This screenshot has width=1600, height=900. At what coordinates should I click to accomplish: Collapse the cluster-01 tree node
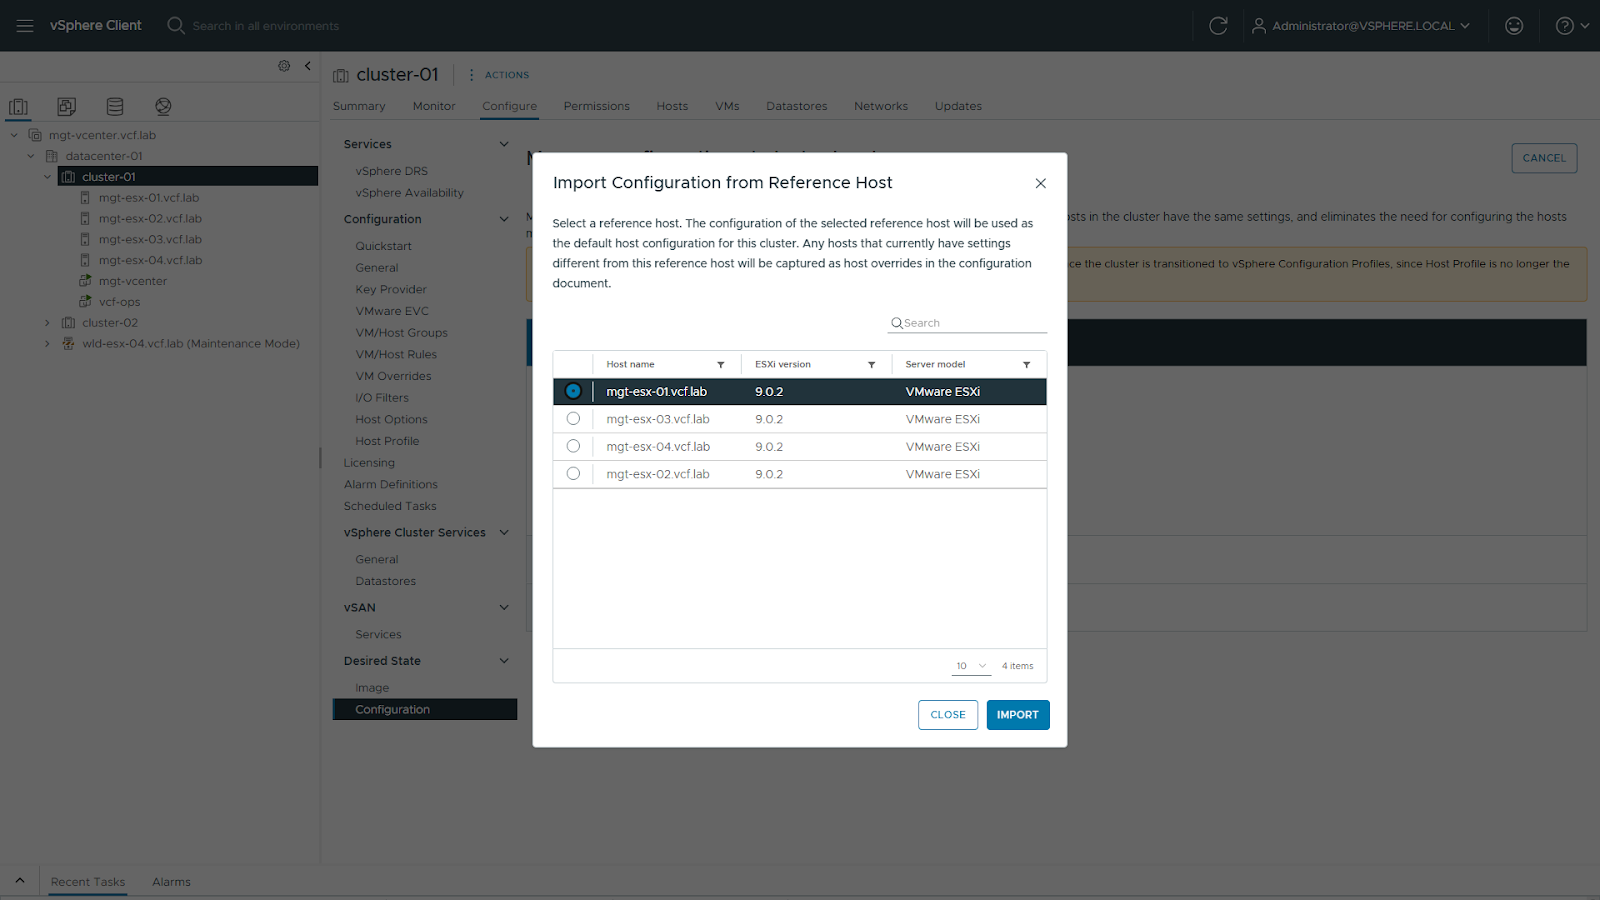point(47,177)
